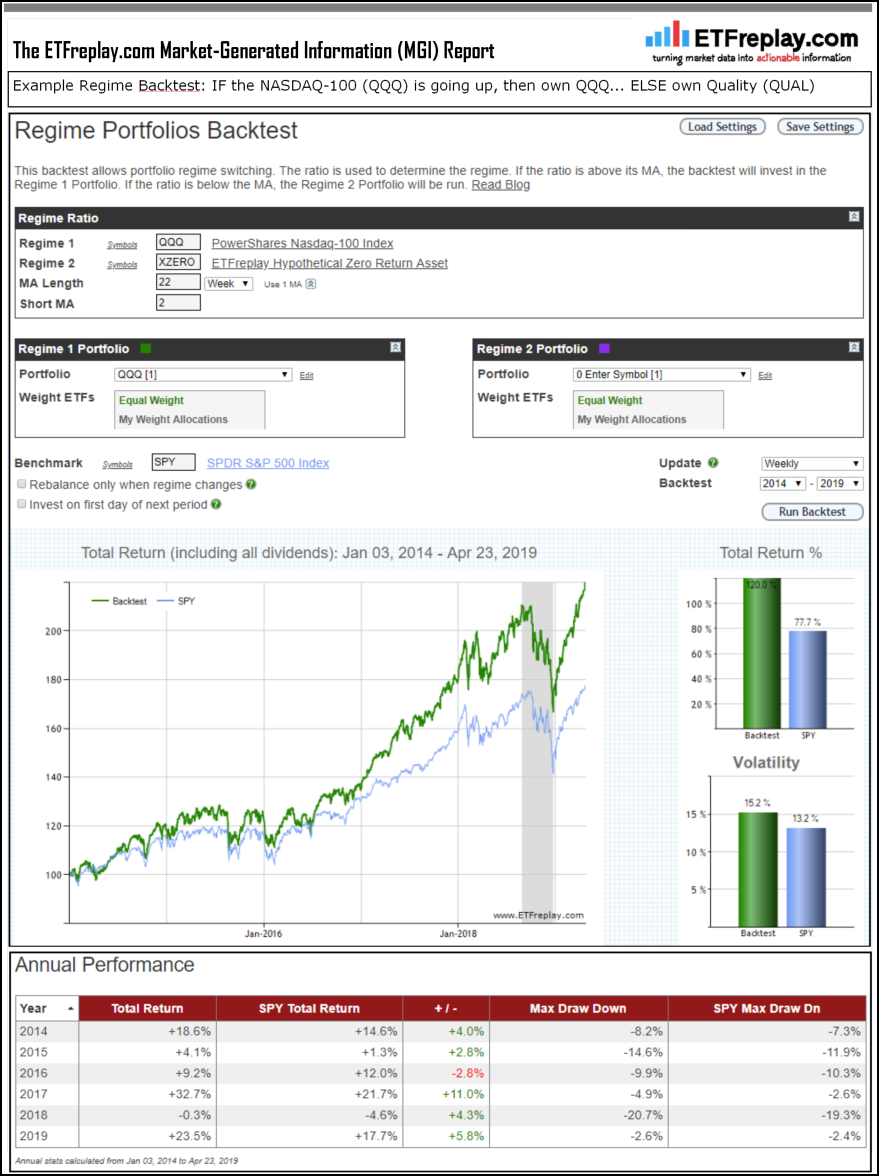Open the Backtest start year 2014 dropdown
This screenshot has width=879, height=1176.
pos(783,484)
